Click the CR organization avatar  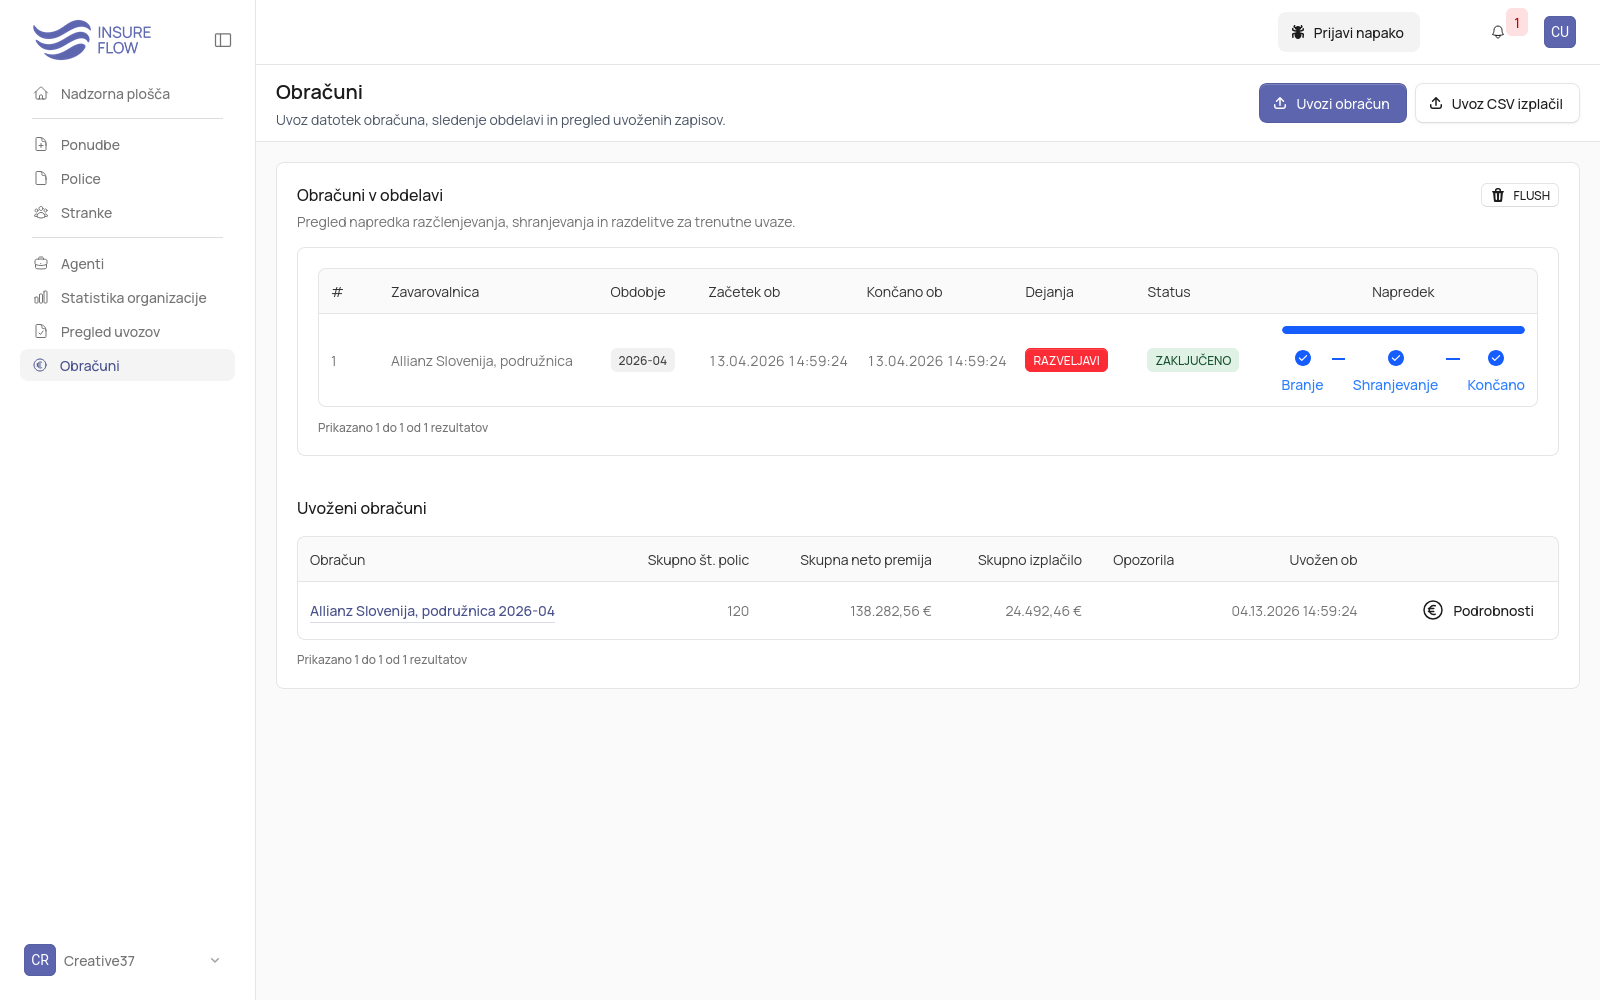point(40,960)
